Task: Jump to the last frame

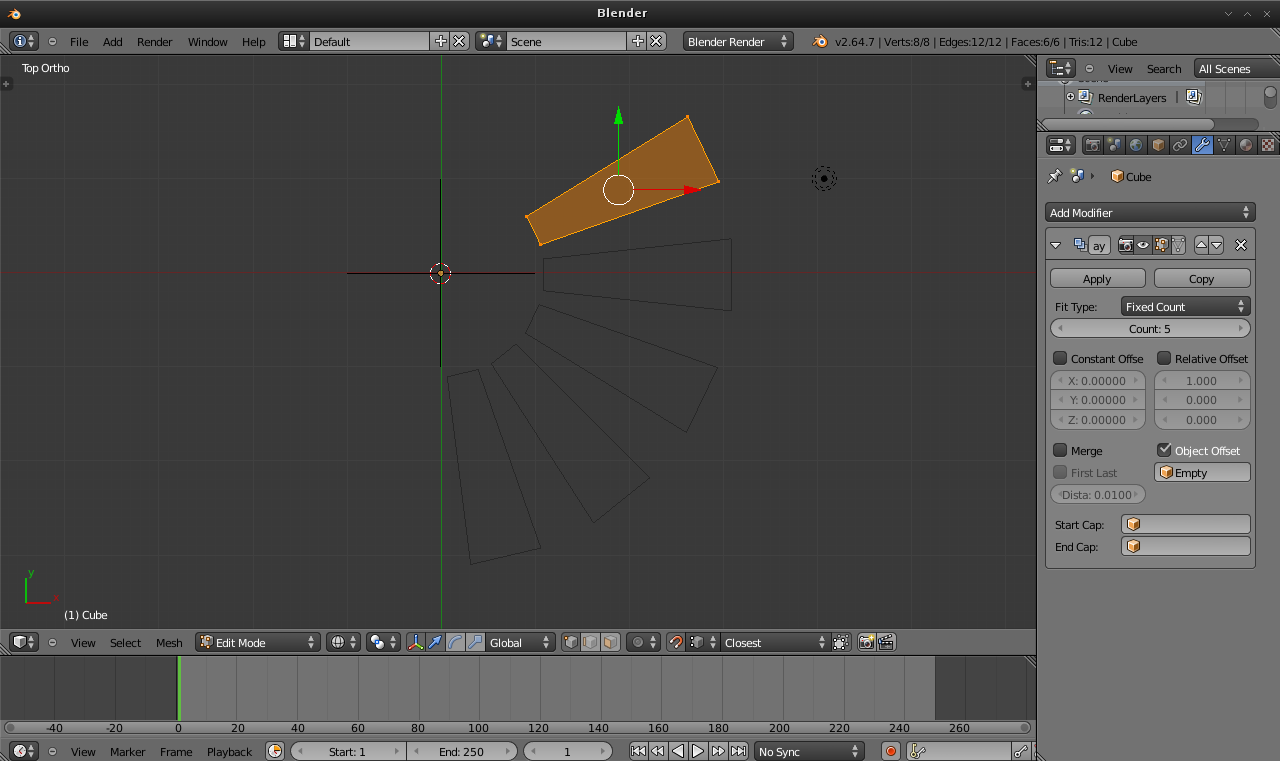Action: point(738,751)
